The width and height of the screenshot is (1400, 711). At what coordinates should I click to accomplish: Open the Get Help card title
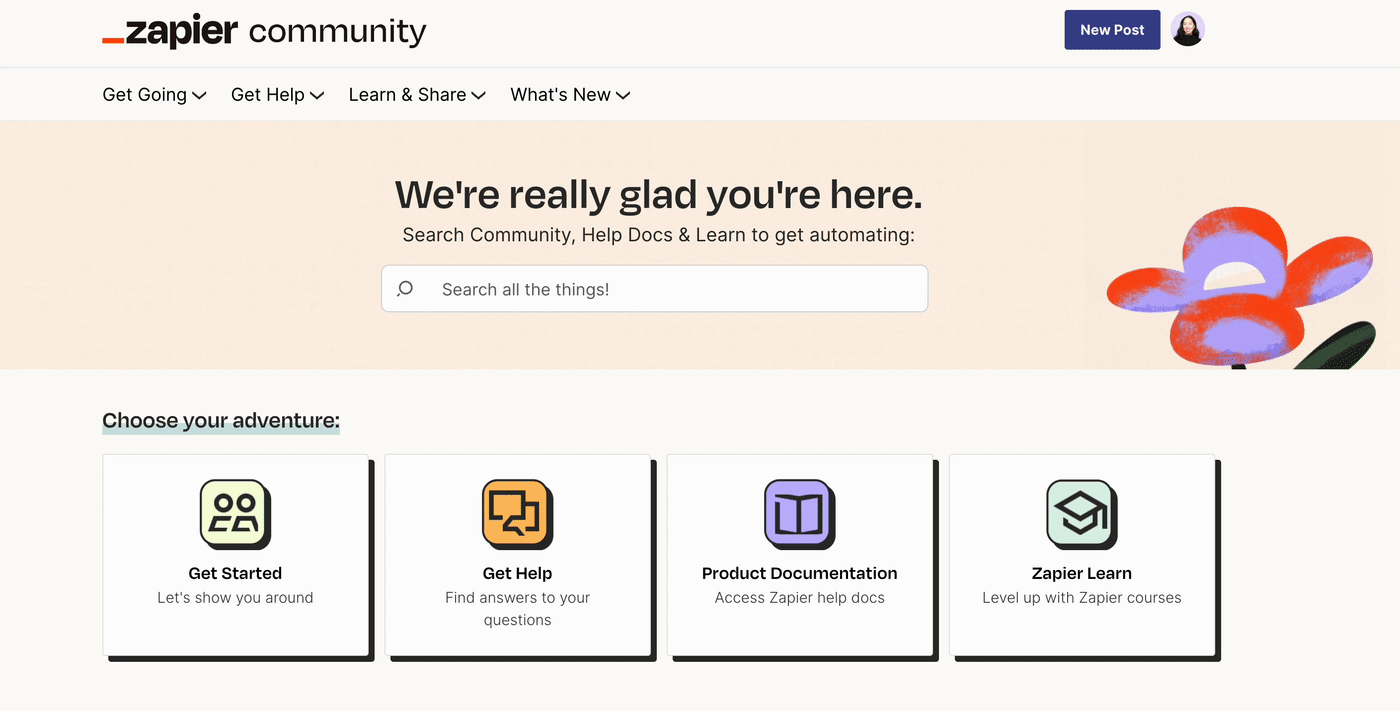click(517, 573)
